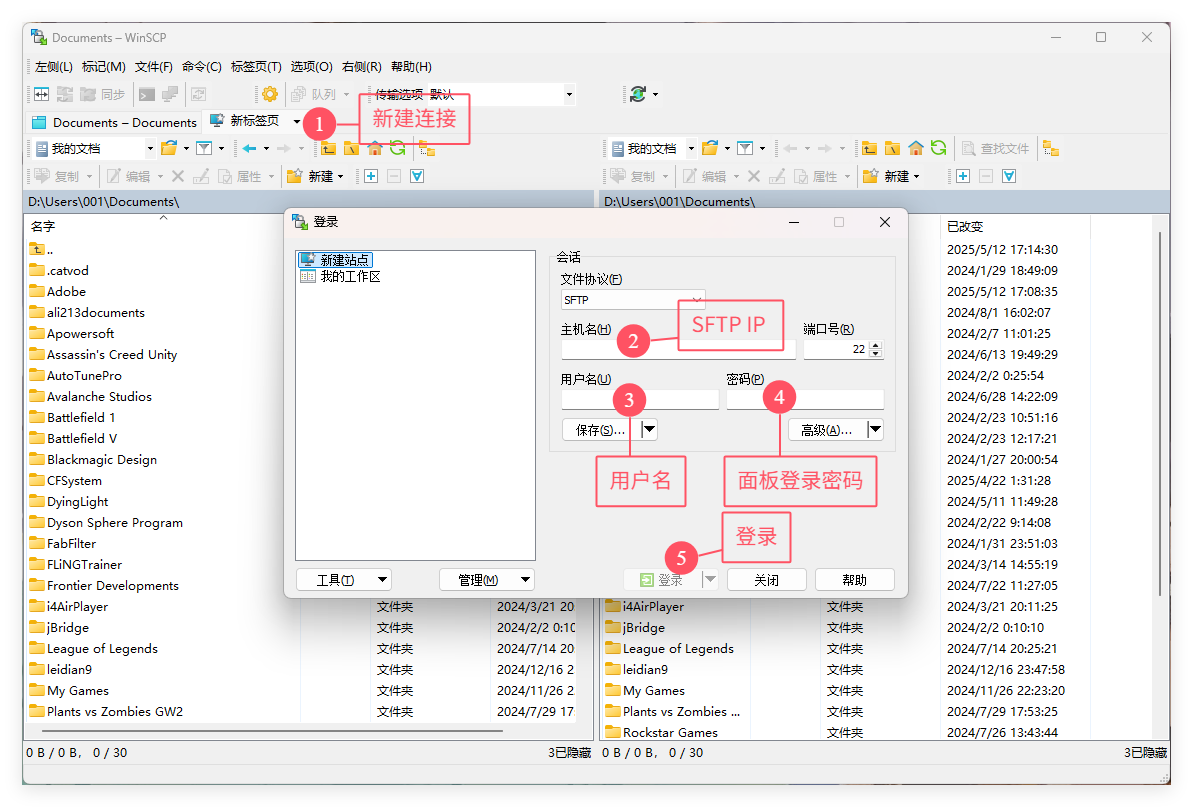
Task: Open the 标签页(T) menu
Action: tap(256, 67)
